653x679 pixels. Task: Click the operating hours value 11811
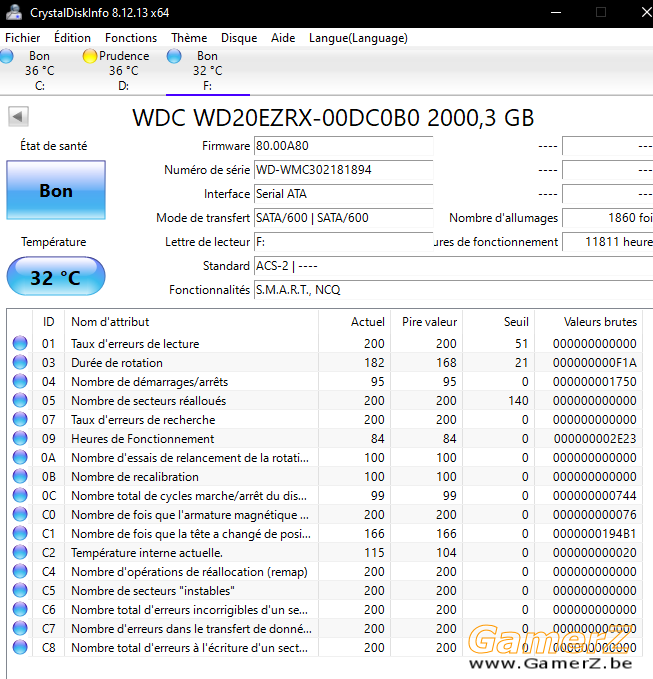pos(608,242)
